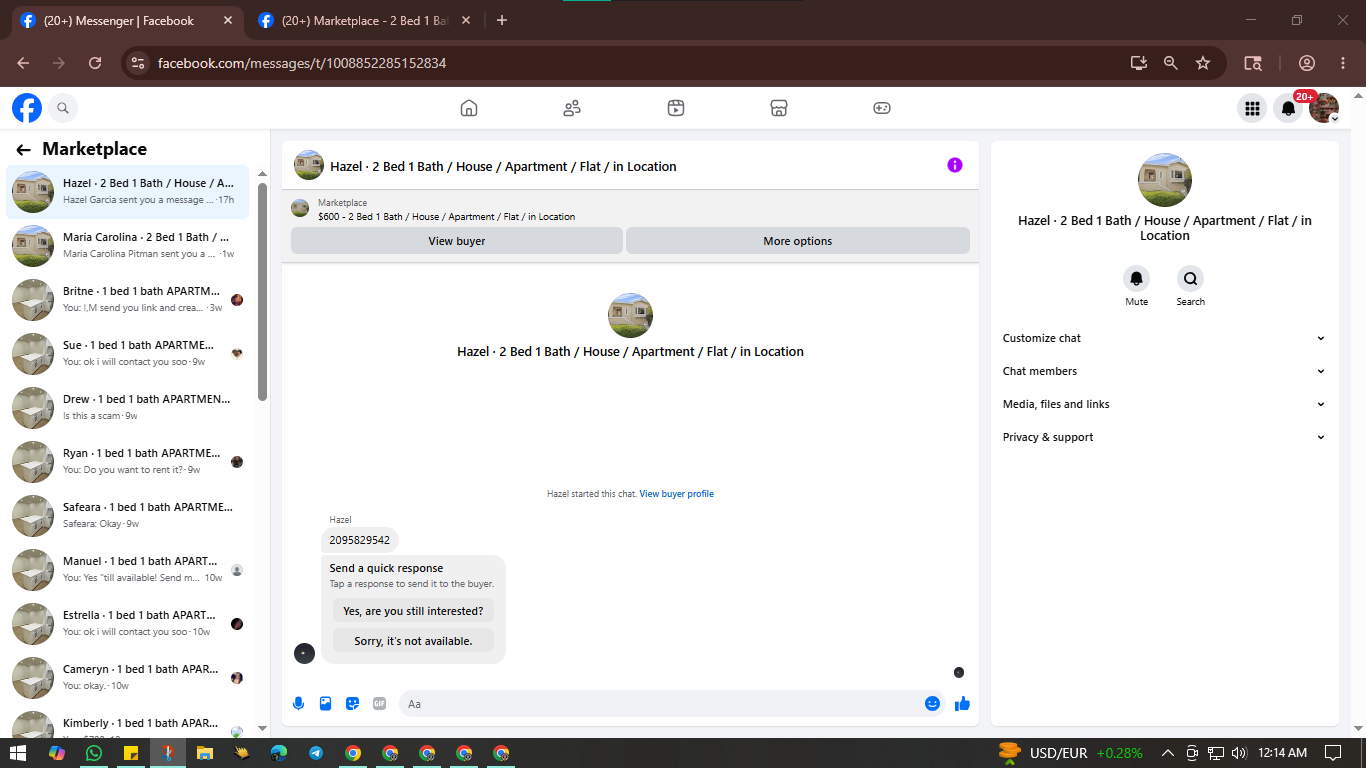The width and height of the screenshot is (1366, 768).
Task: Click the conversation list scrollbar
Action: [263, 290]
